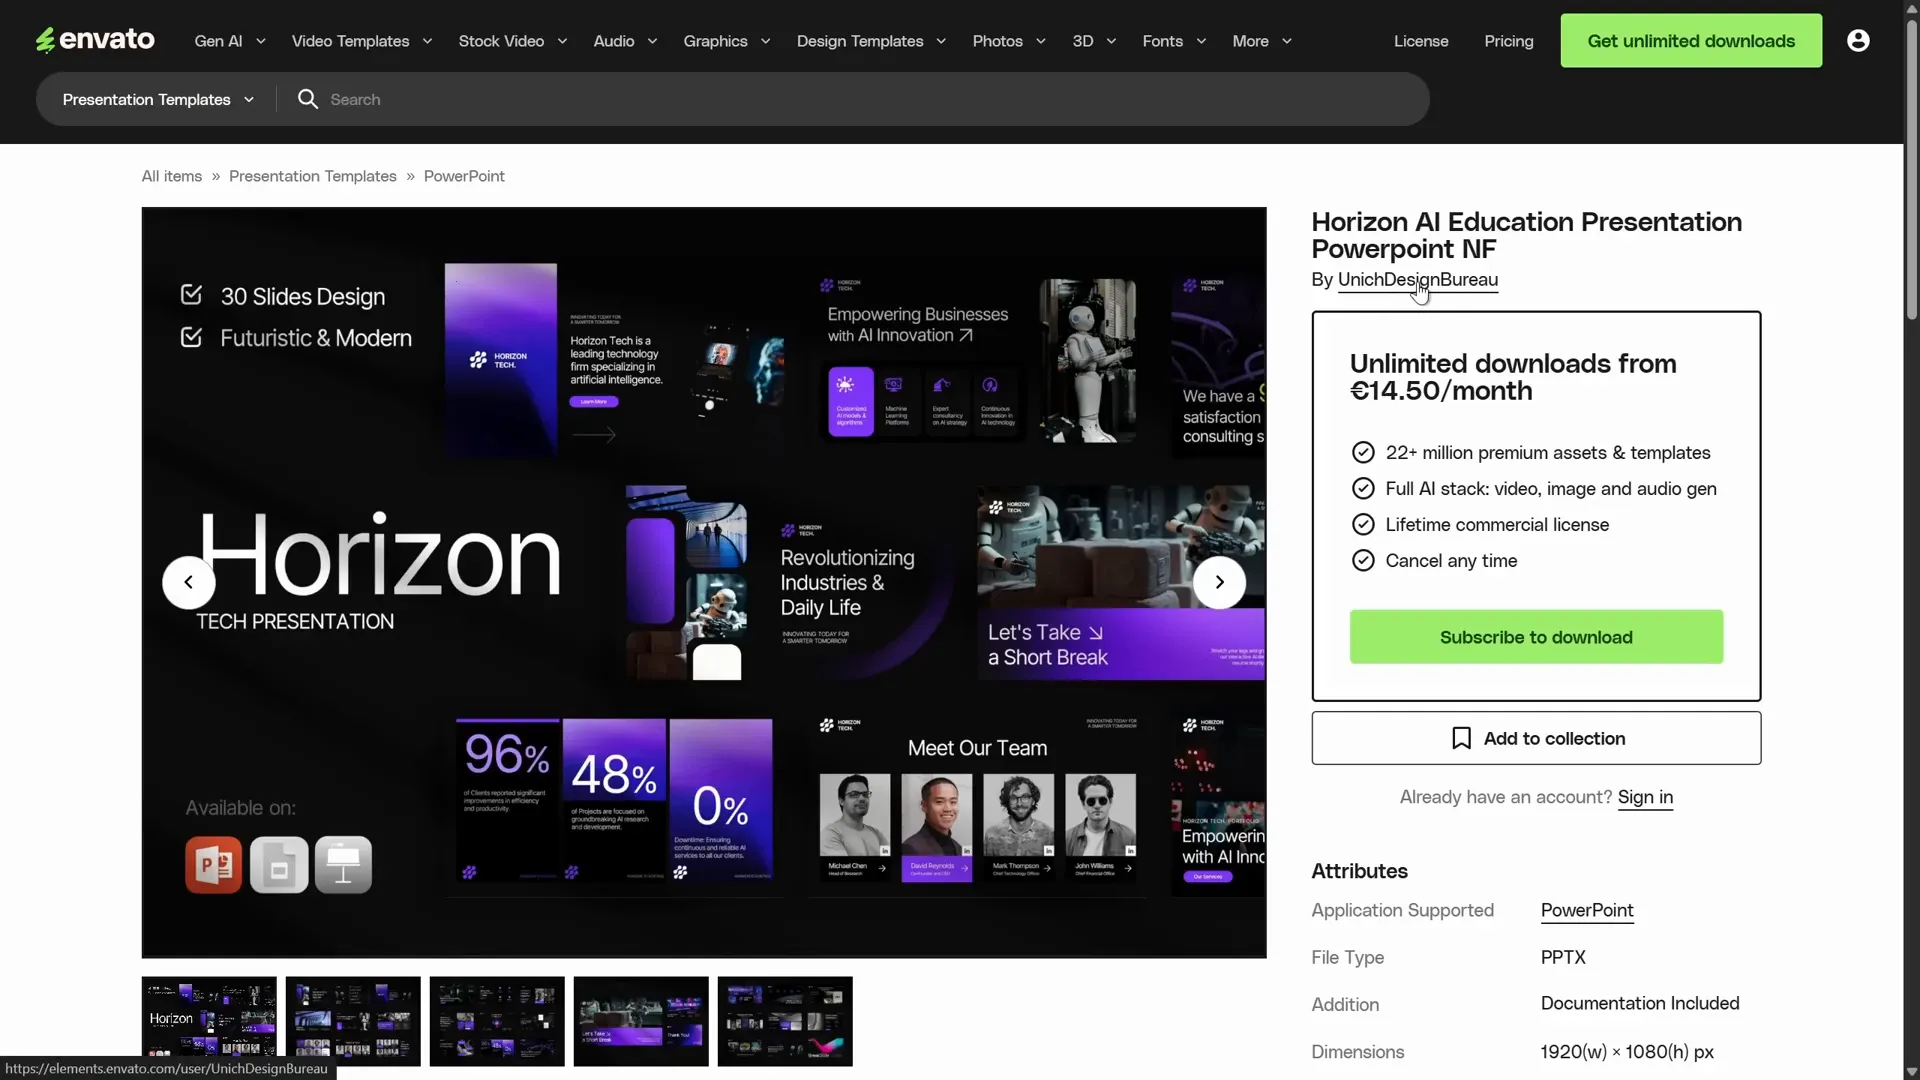Click the Envato logo

95,40
